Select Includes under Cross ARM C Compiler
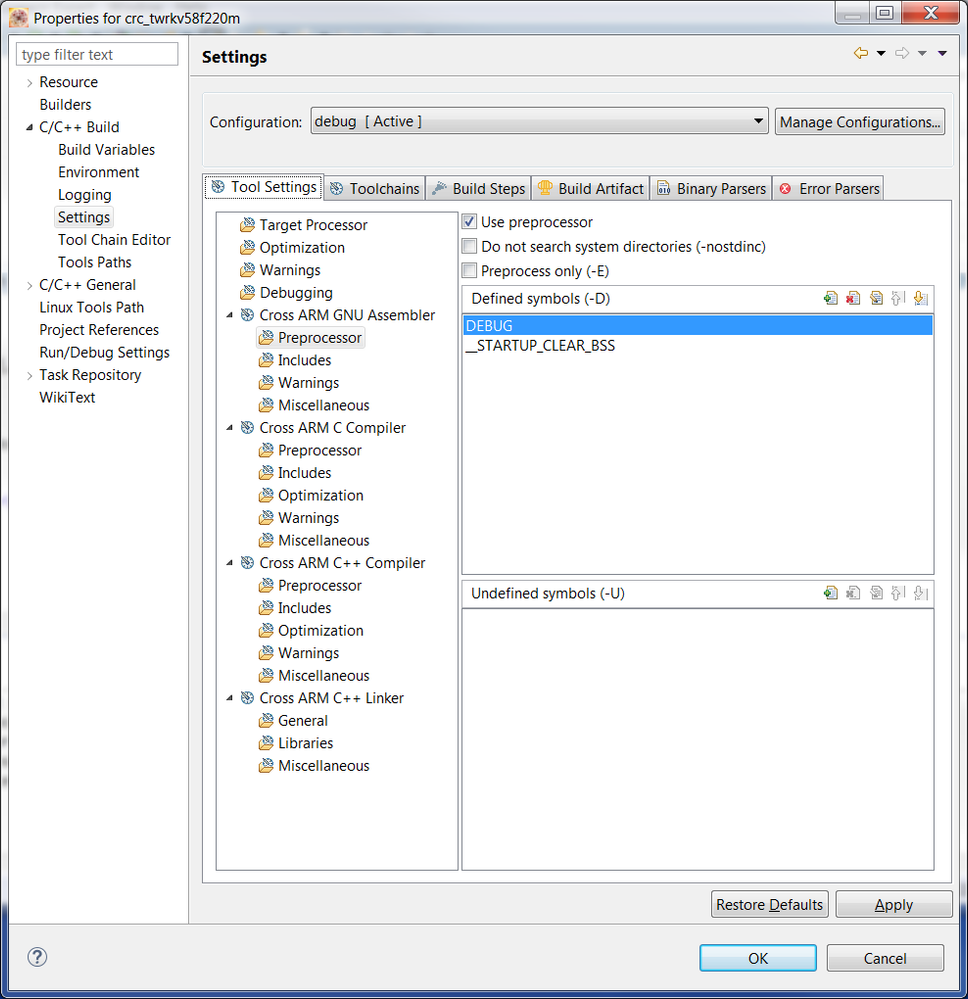Image resolution: width=968 pixels, height=999 pixels. tap(305, 473)
